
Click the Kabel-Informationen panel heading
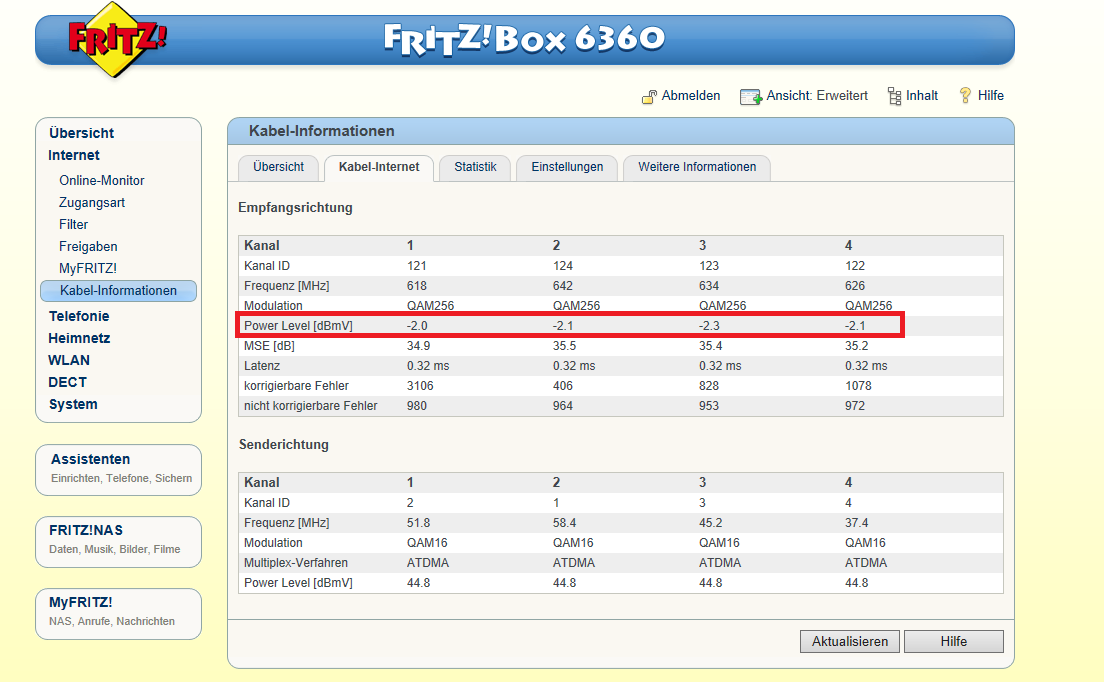point(322,131)
